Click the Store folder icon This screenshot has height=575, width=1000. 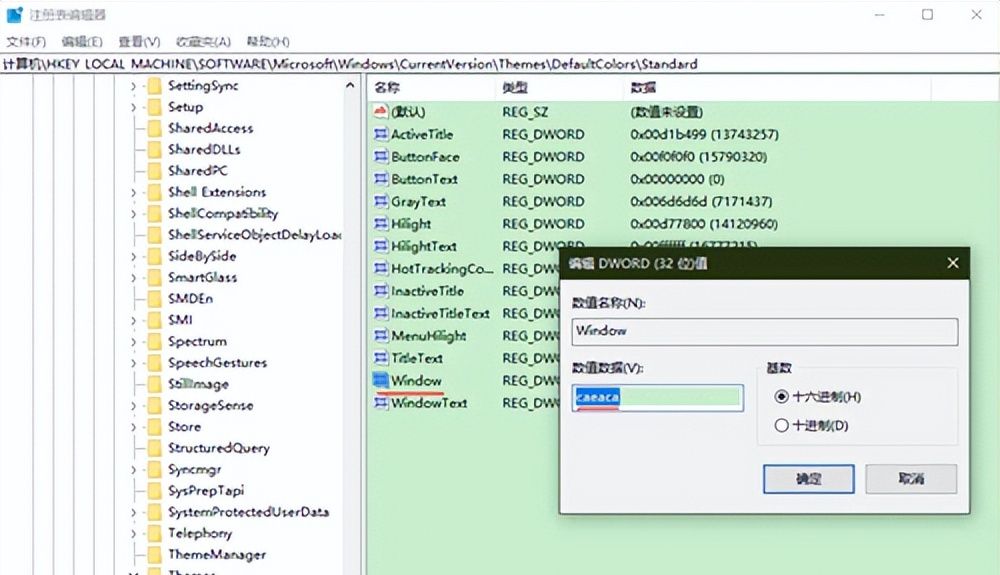tap(154, 426)
